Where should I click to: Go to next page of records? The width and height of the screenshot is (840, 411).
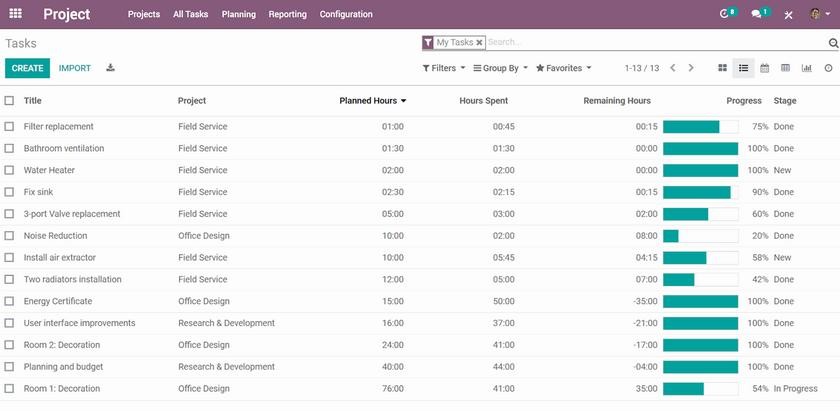click(691, 68)
